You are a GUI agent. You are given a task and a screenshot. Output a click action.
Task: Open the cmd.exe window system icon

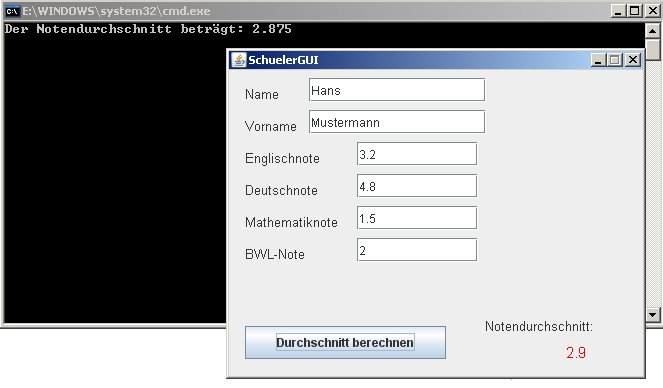click(12, 11)
